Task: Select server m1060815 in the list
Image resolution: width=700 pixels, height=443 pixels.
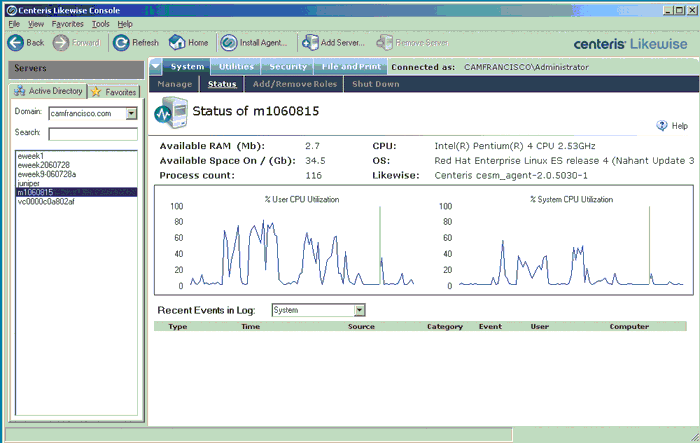Action: (76, 192)
